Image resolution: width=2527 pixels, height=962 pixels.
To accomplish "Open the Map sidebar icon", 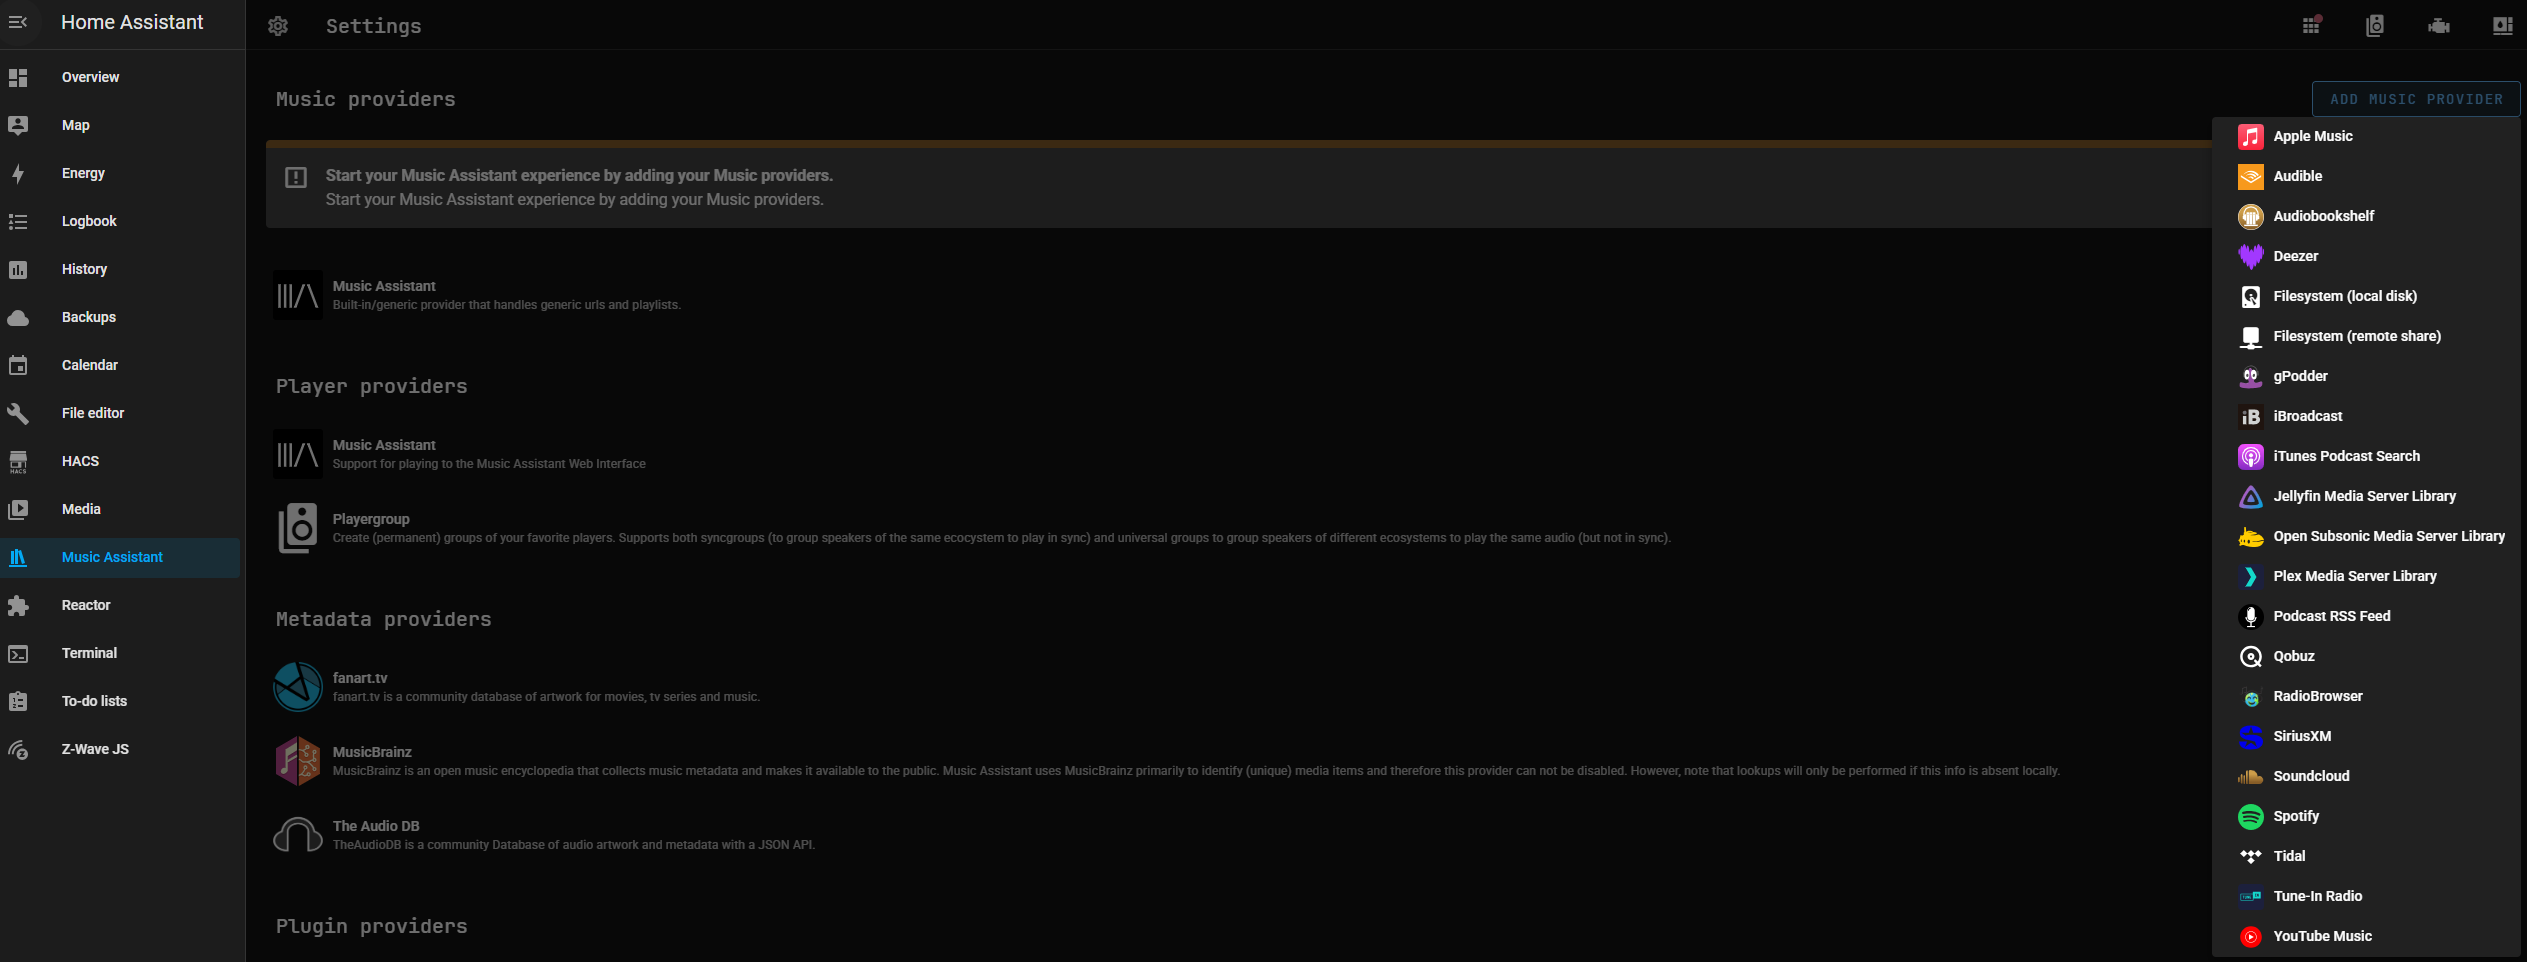I will pos(18,125).
